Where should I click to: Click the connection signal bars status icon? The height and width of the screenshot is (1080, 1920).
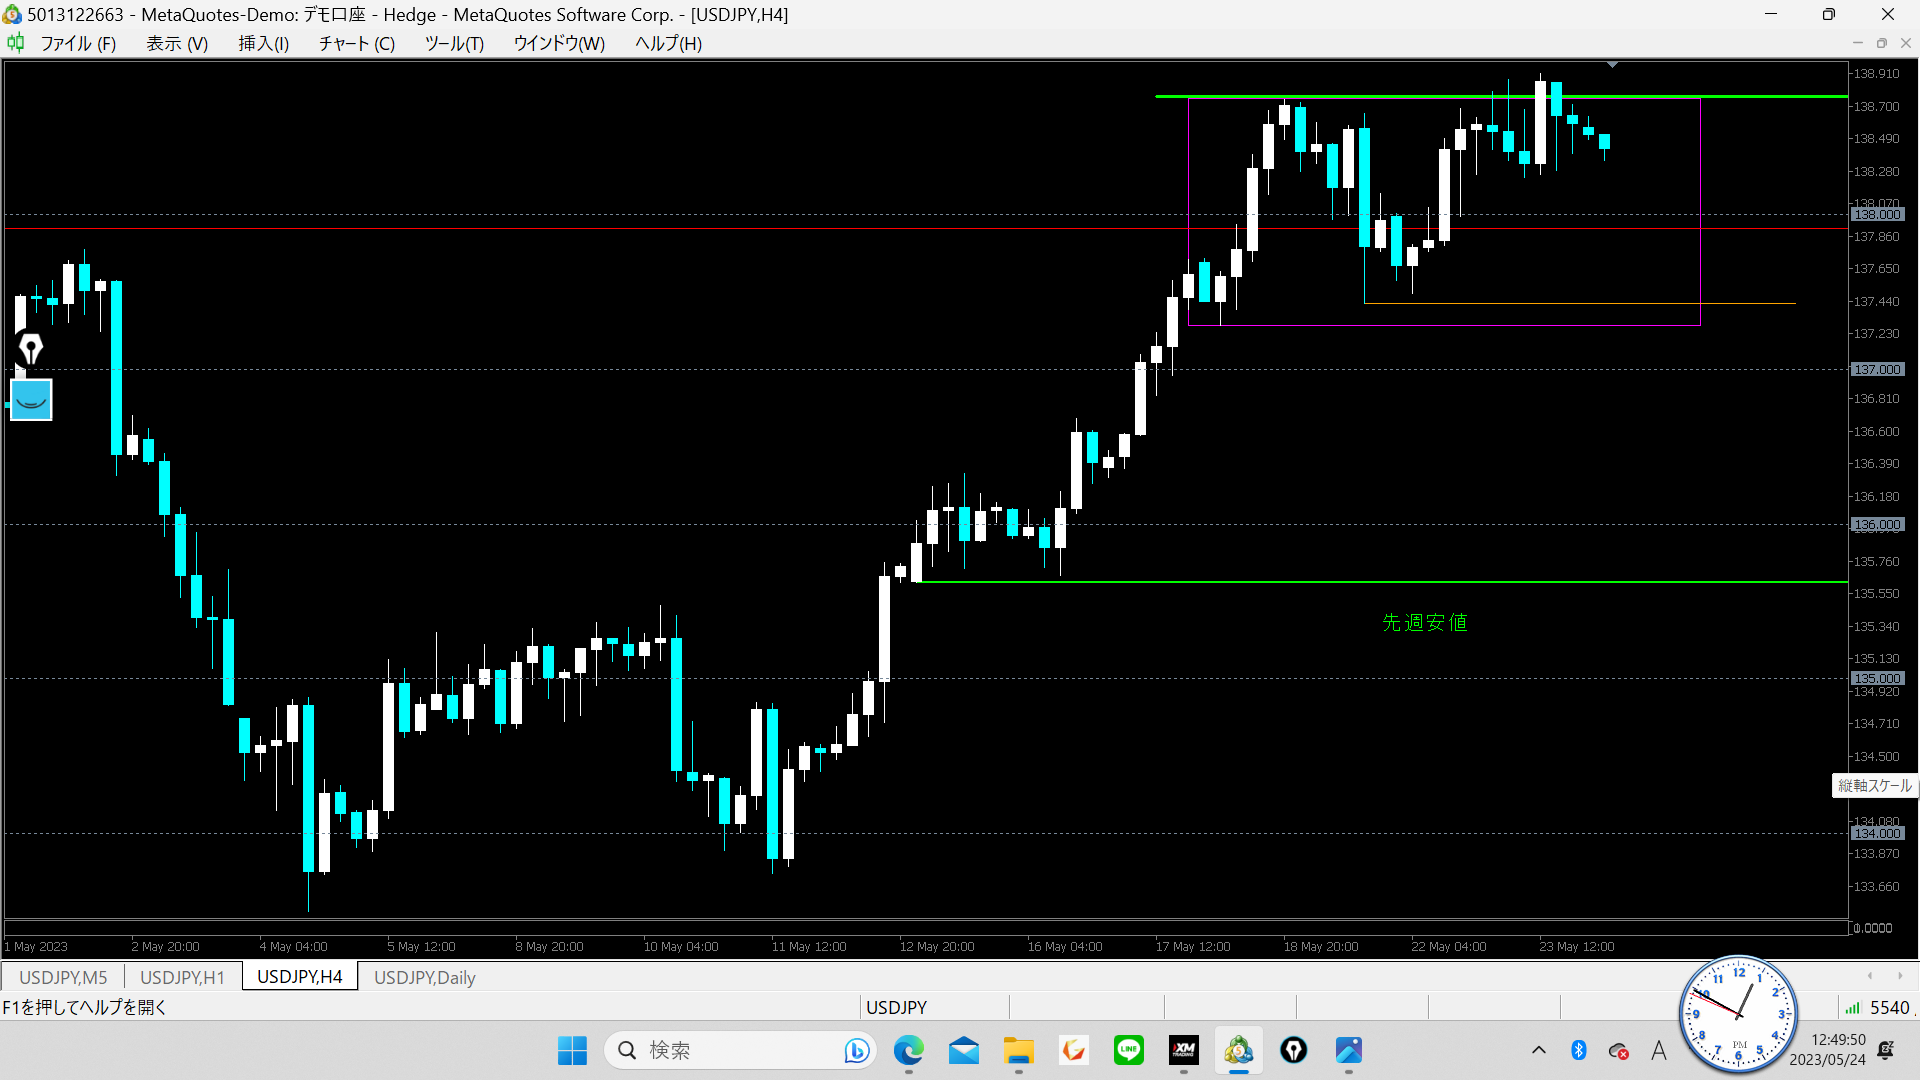pyautogui.click(x=1852, y=1007)
